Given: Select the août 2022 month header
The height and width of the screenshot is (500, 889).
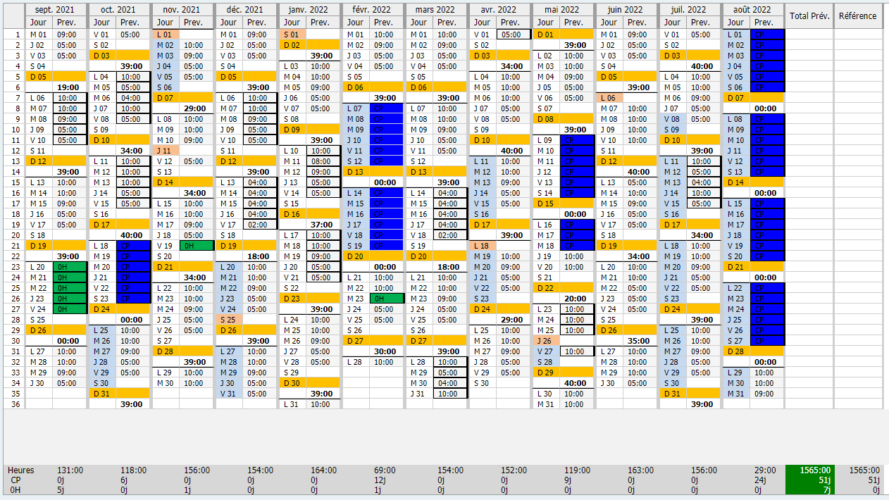Looking at the screenshot, I should [753, 9].
